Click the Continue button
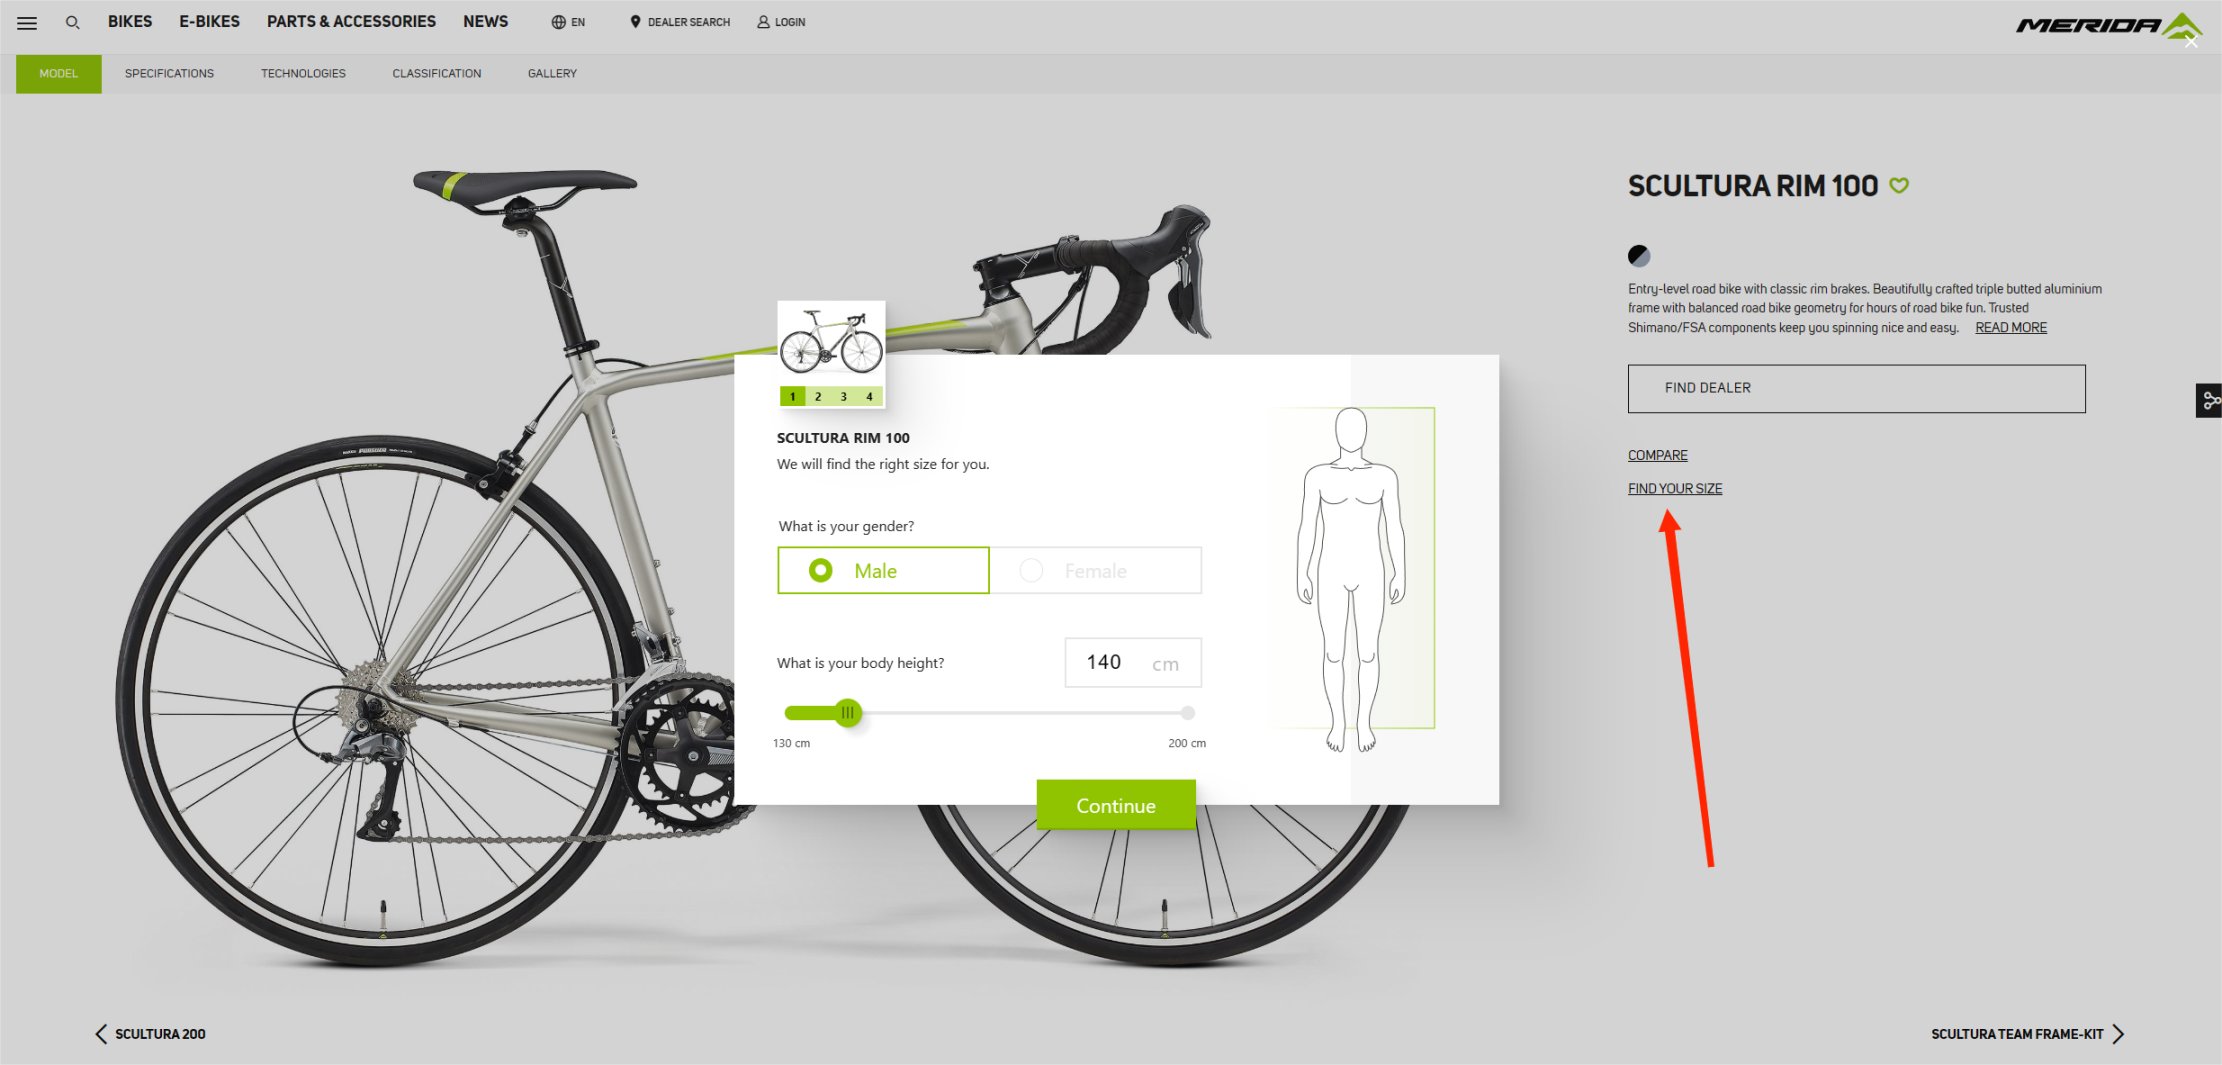The image size is (2222, 1065). [1116, 805]
